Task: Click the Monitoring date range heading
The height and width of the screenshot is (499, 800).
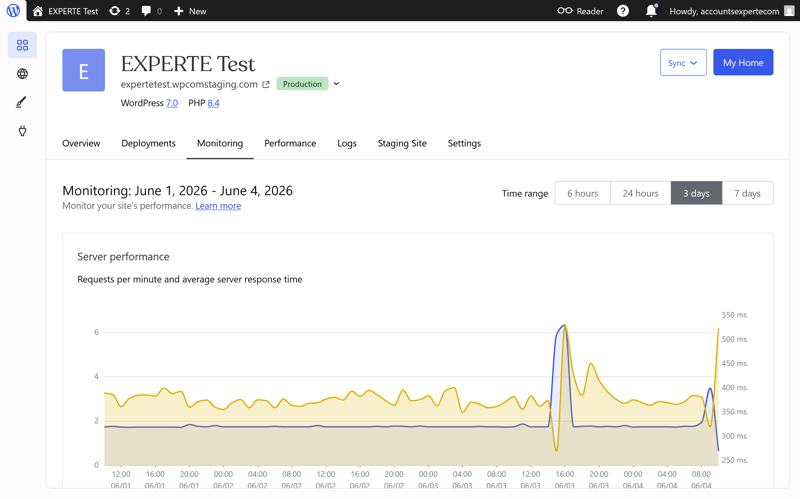Action: 178,191
